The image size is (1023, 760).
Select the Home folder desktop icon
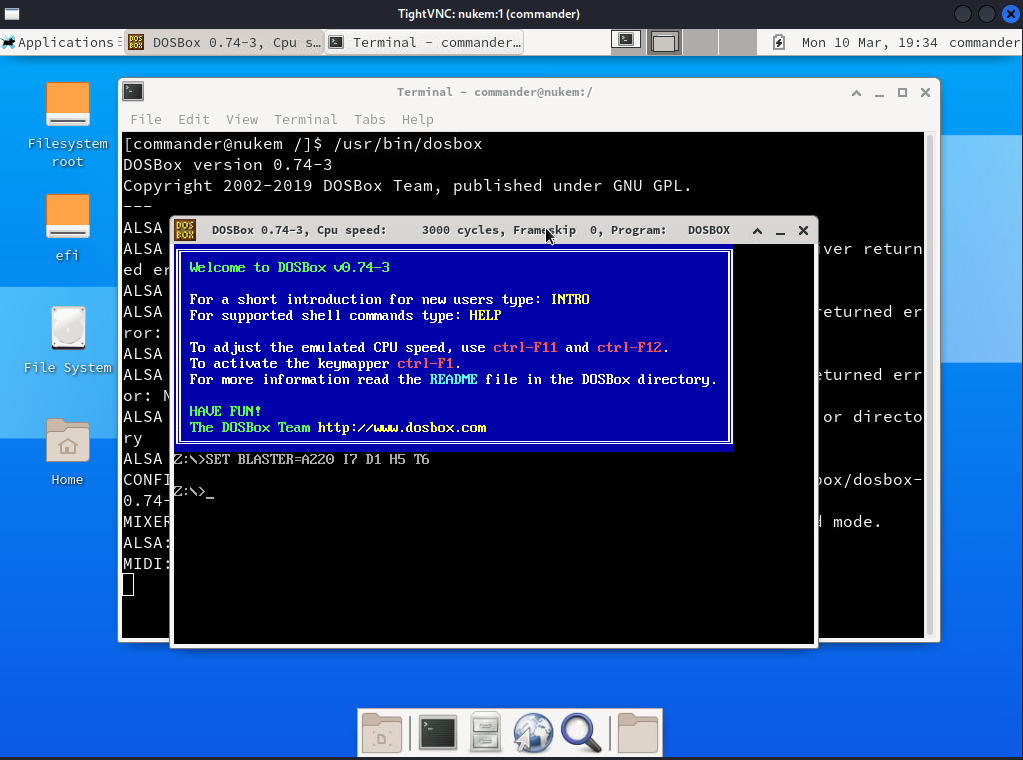point(67,452)
